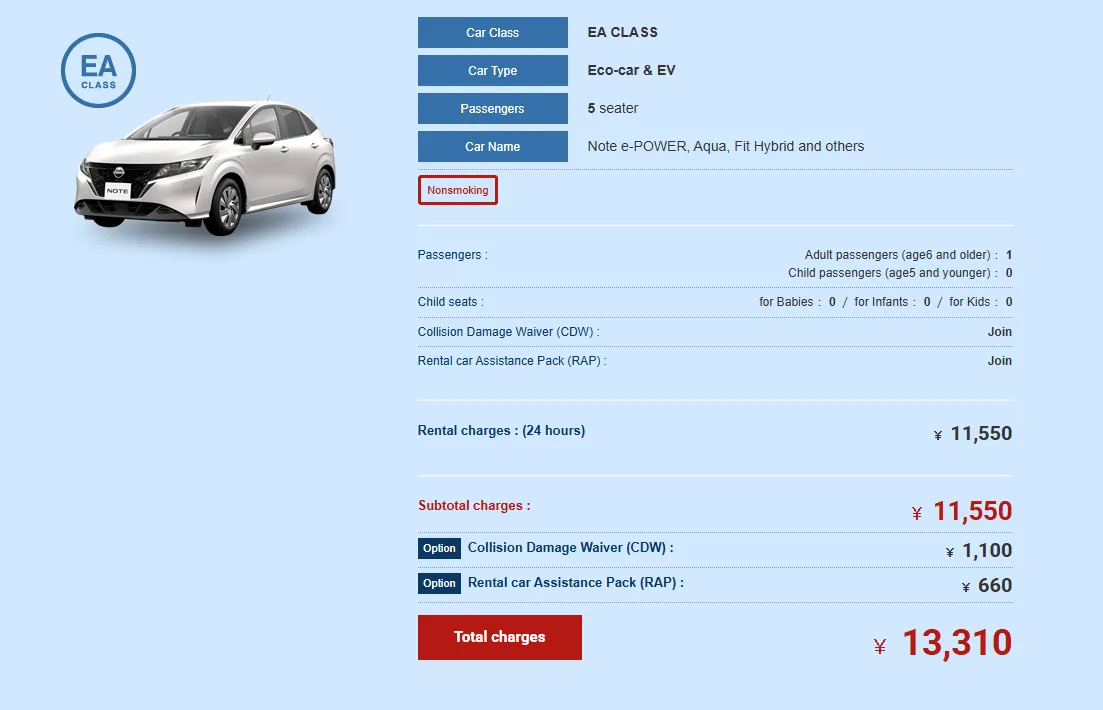The height and width of the screenshot is (710, 1103).
Task: Click the Car Name label
Action: 492,146
